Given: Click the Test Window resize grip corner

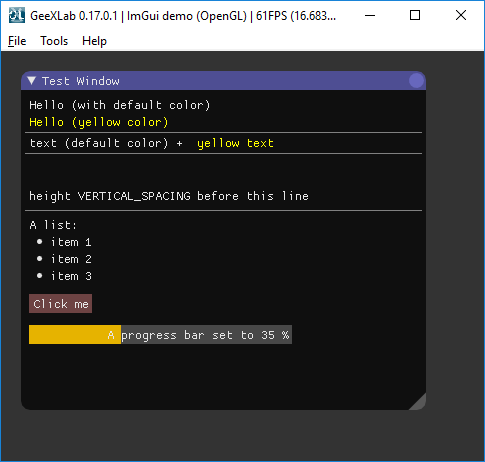Looking at the screenshot, I should pyautogui.click(x=419, y=403).
